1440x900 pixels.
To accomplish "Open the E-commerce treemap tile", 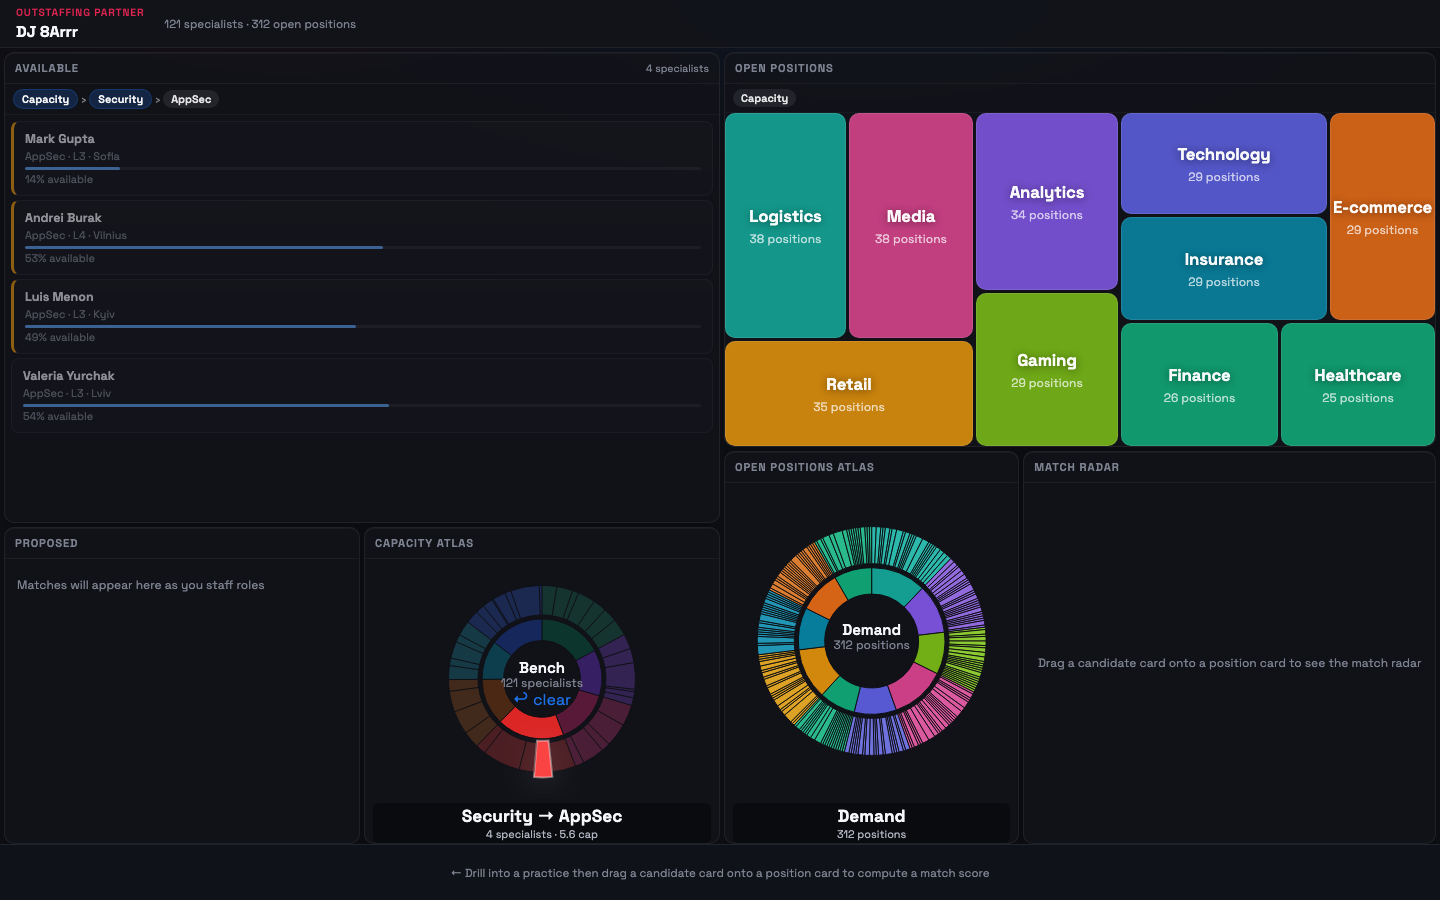I will (1382, 216).
